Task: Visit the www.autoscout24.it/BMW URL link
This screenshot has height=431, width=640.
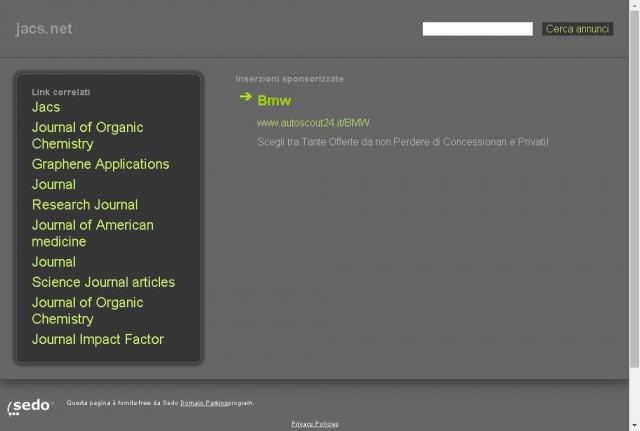Action: coord(313,123)
